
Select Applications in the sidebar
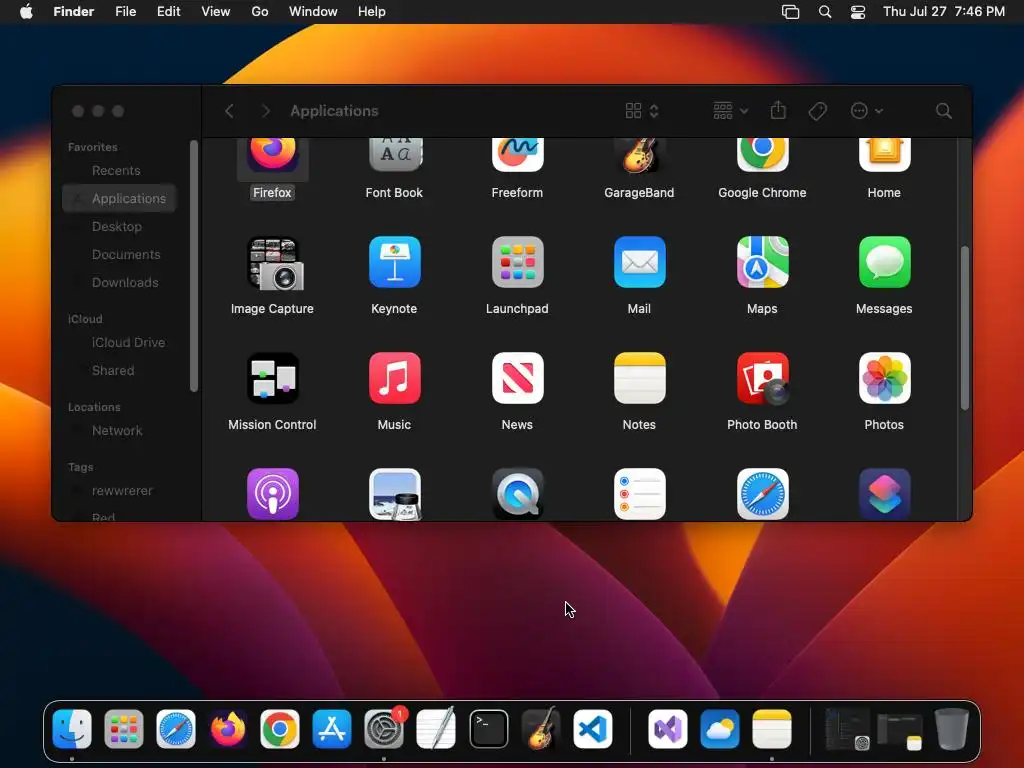(x=120, y=199)
